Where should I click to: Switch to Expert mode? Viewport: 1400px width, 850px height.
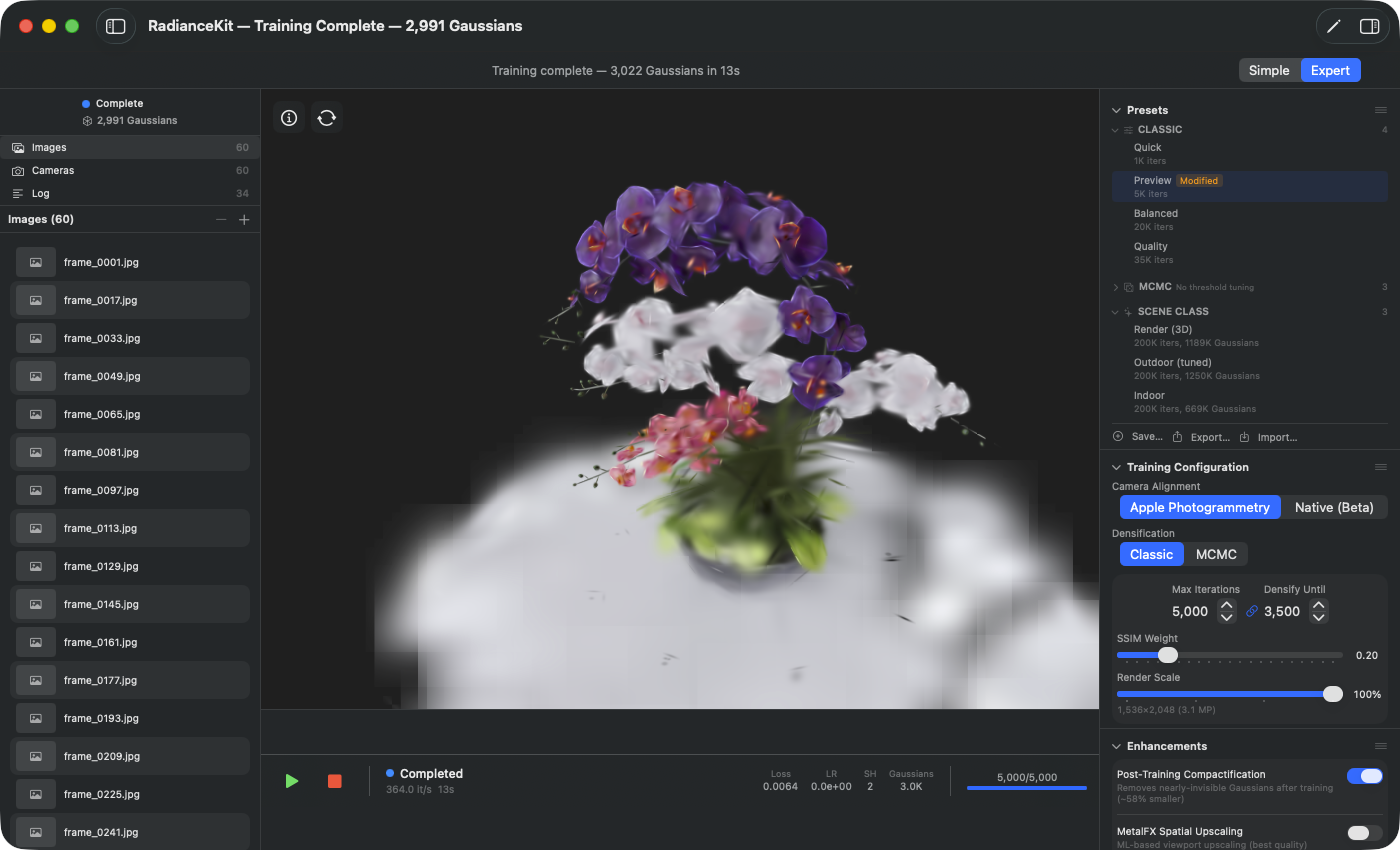(1331, 70)
